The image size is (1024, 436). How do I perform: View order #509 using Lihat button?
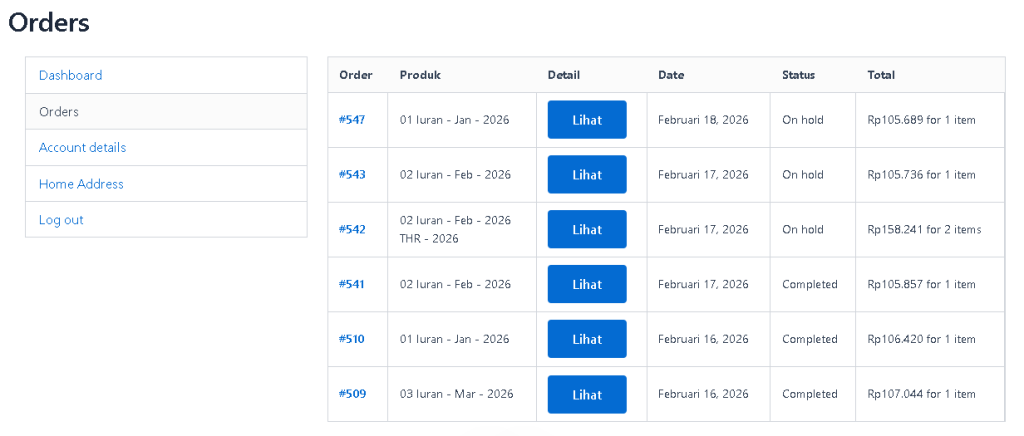(x=587, y=394)
